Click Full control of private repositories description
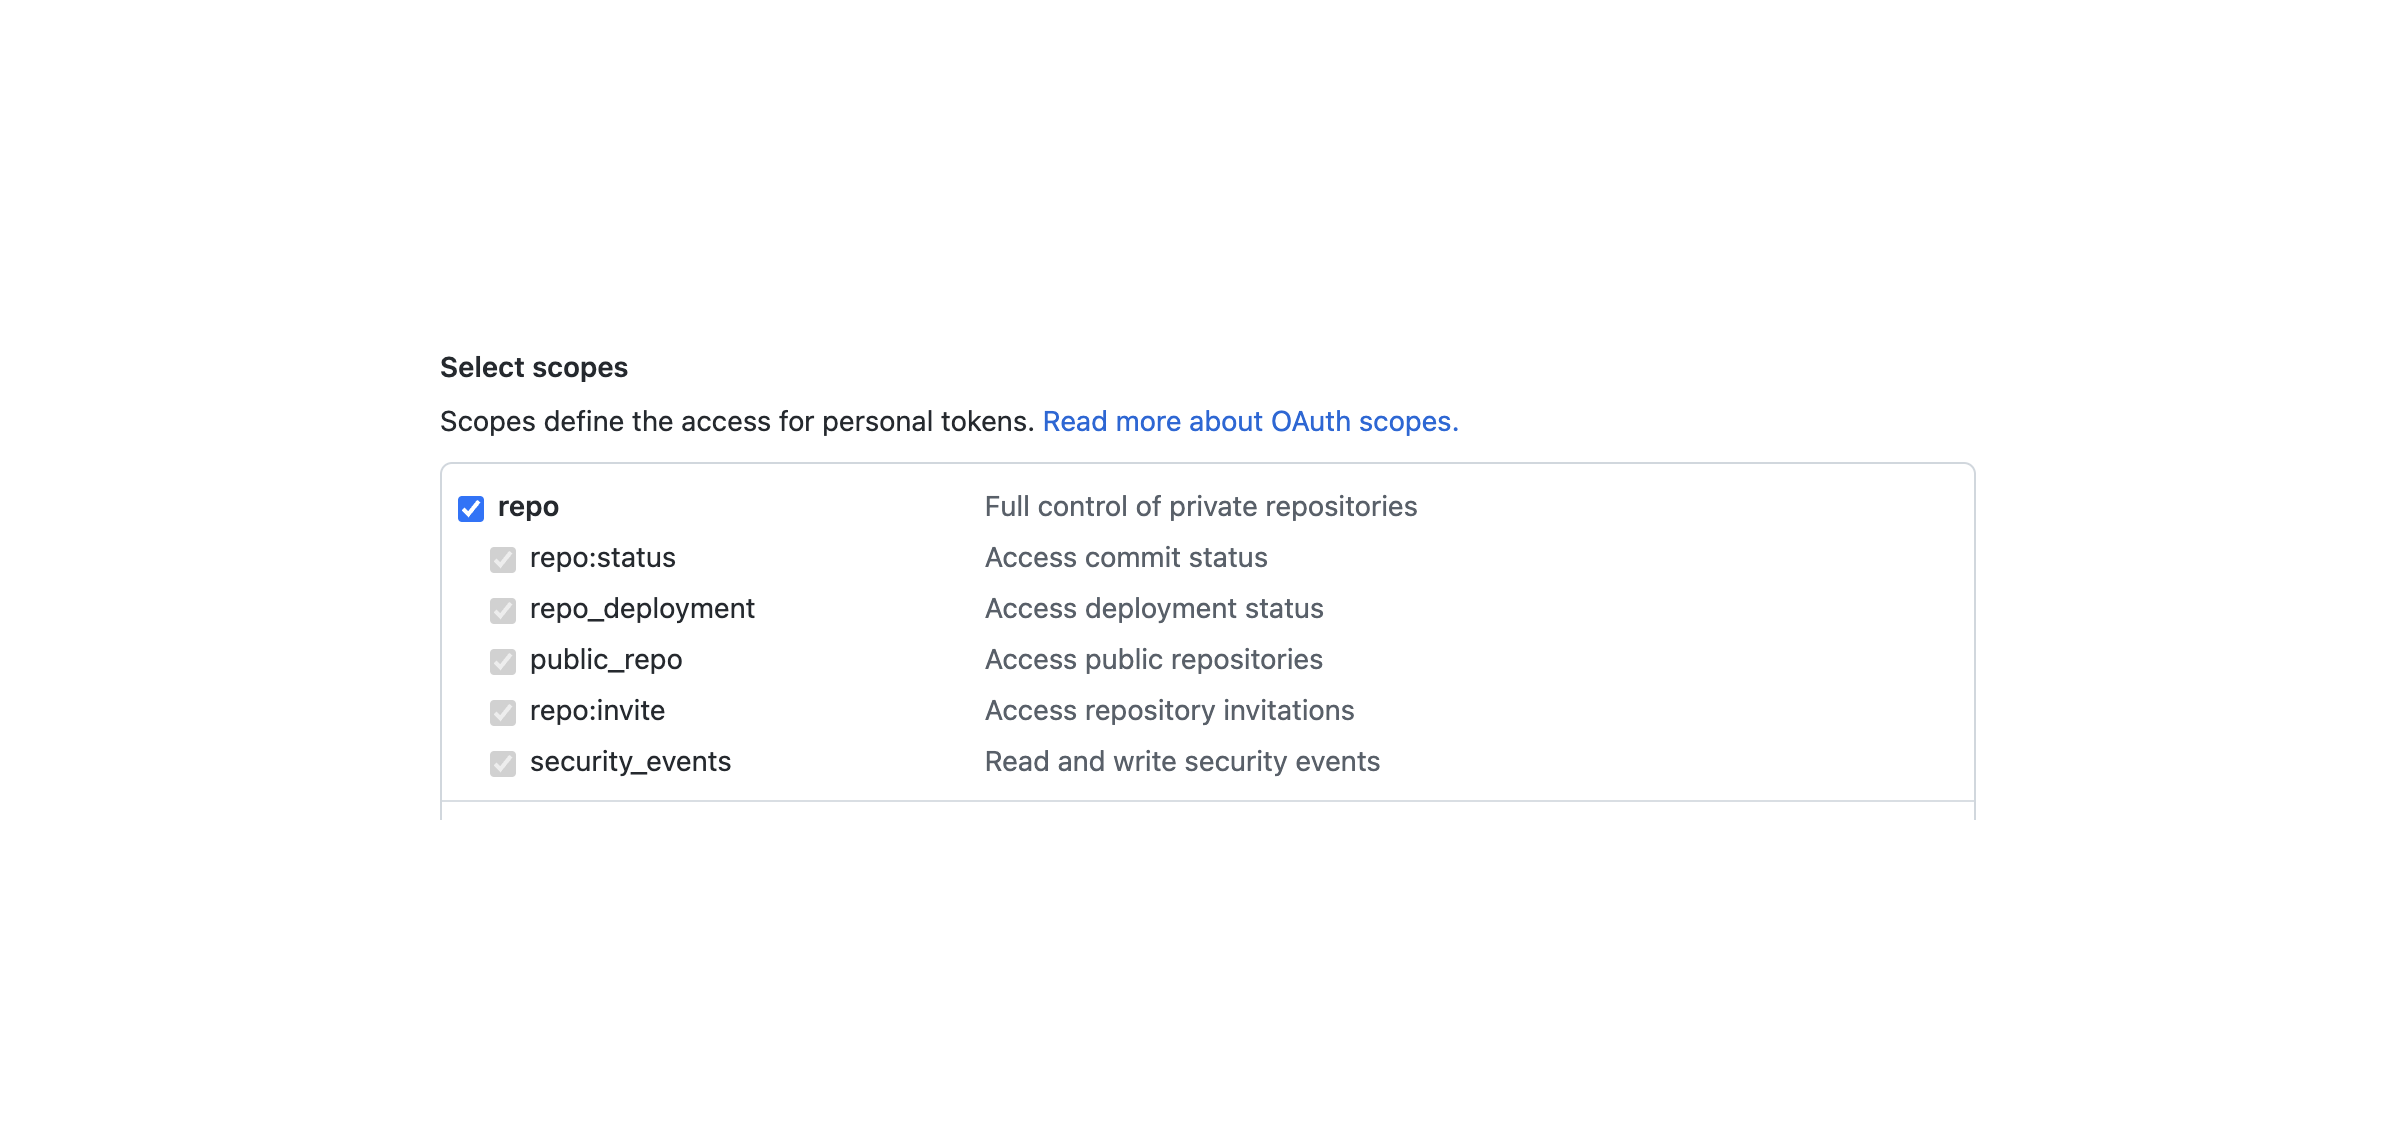Screen dimensions: 2402x1138 point(1201,507)
